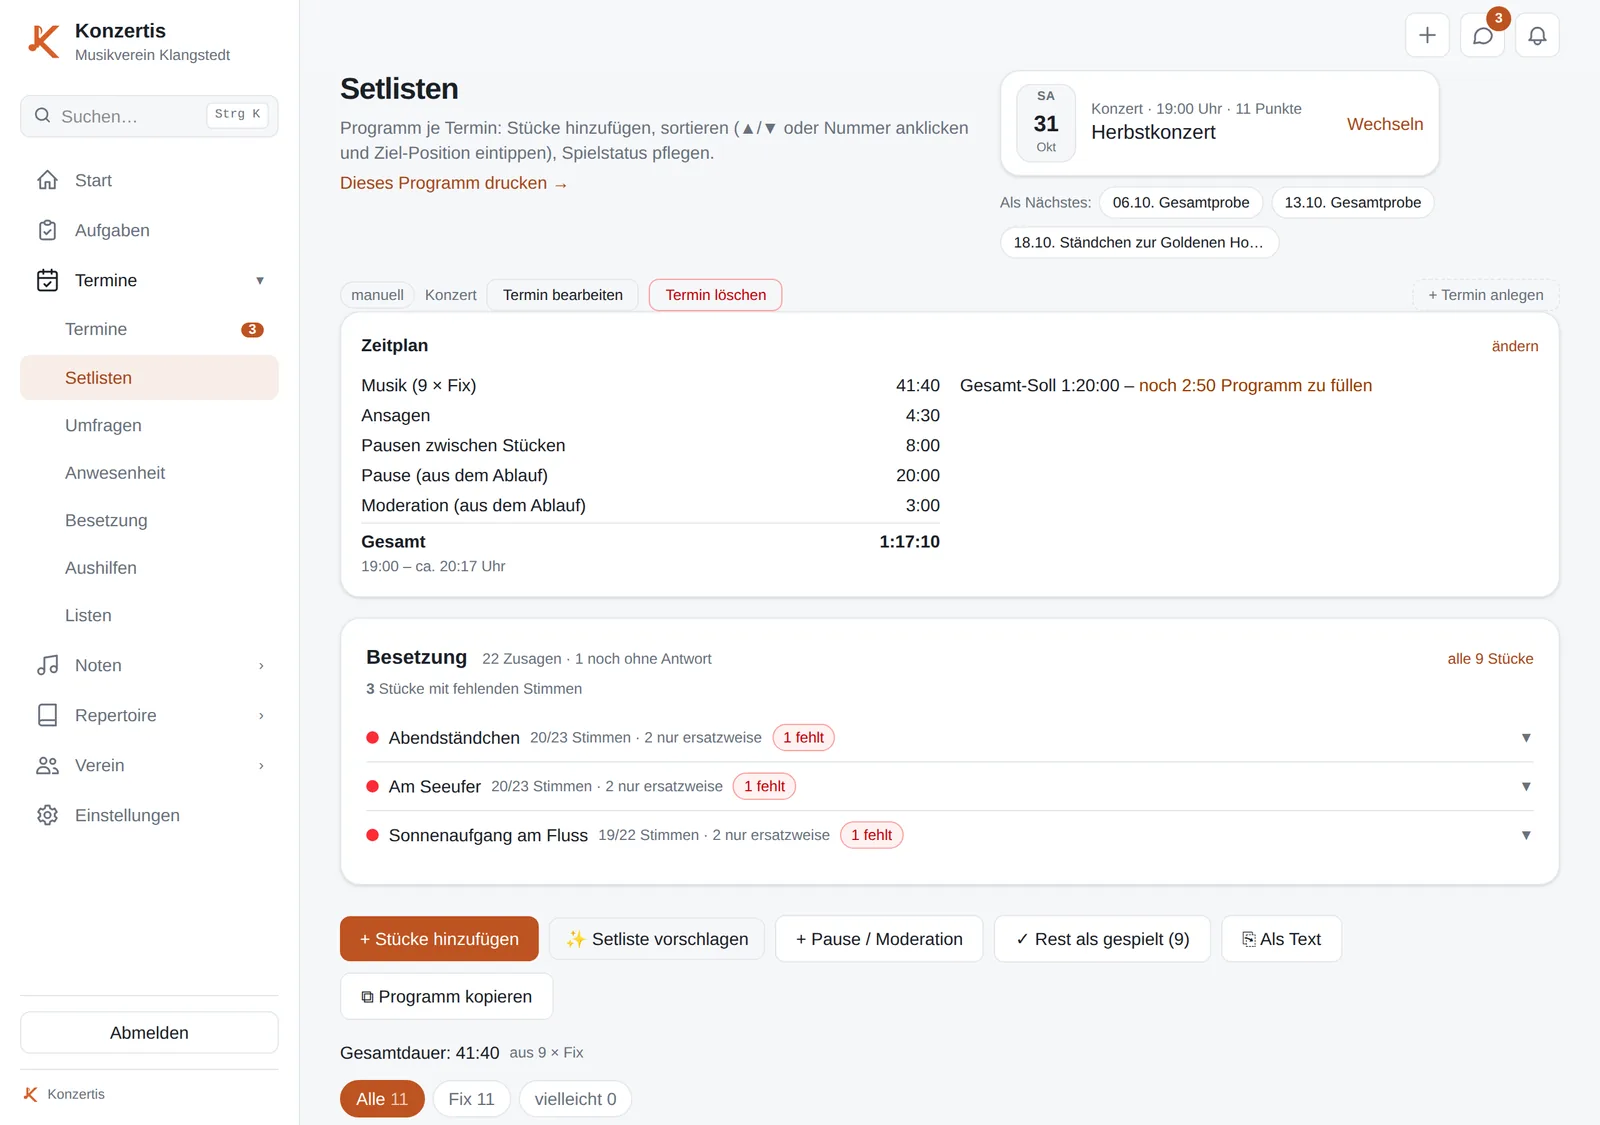
Task: Open the notifications bell icon
Action: point(1537,36)
